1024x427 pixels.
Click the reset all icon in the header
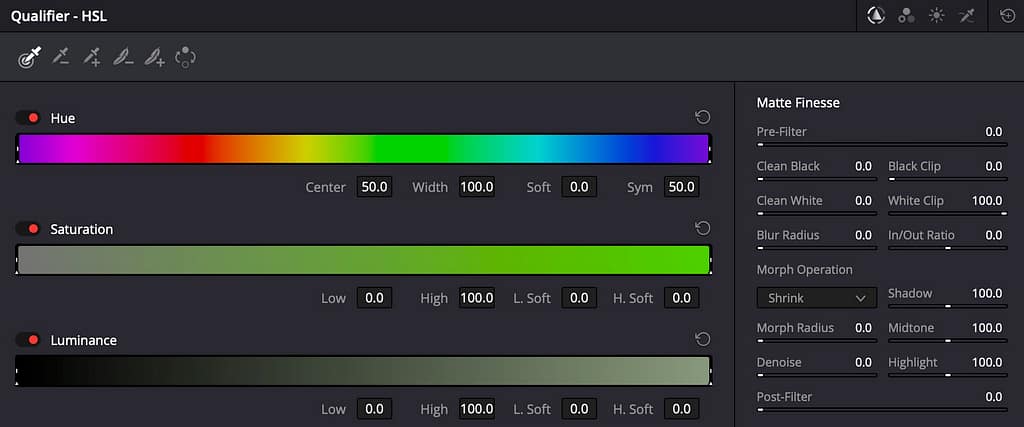1008,16
